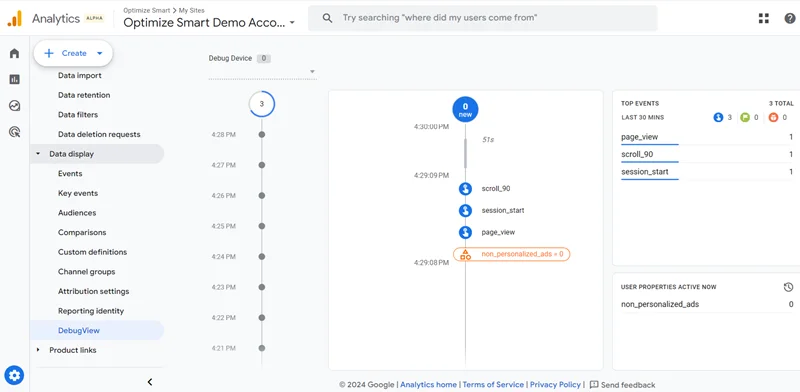Click the Send feedback link text
The height and width of the screenshot is (392, 800).
(628, 385)
